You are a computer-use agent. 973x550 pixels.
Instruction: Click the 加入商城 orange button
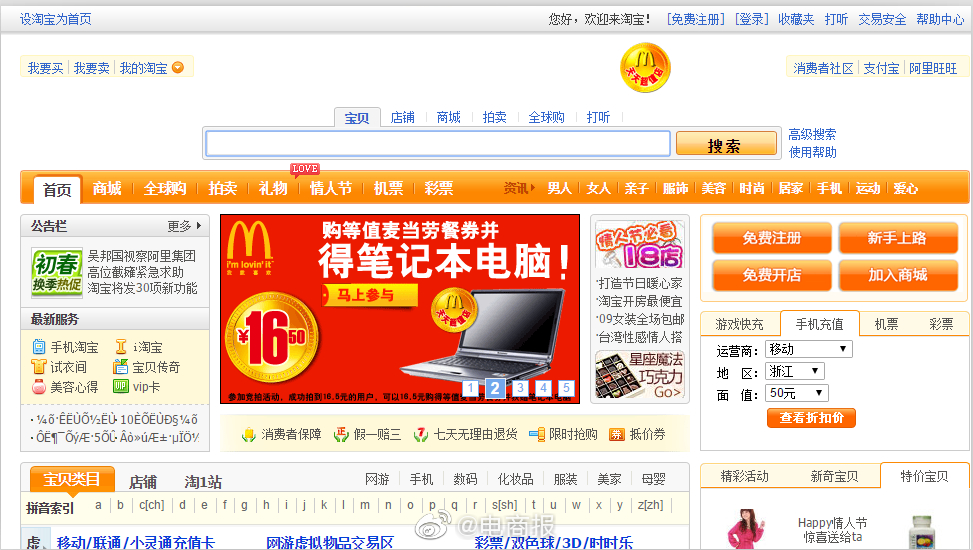point(898,276)
